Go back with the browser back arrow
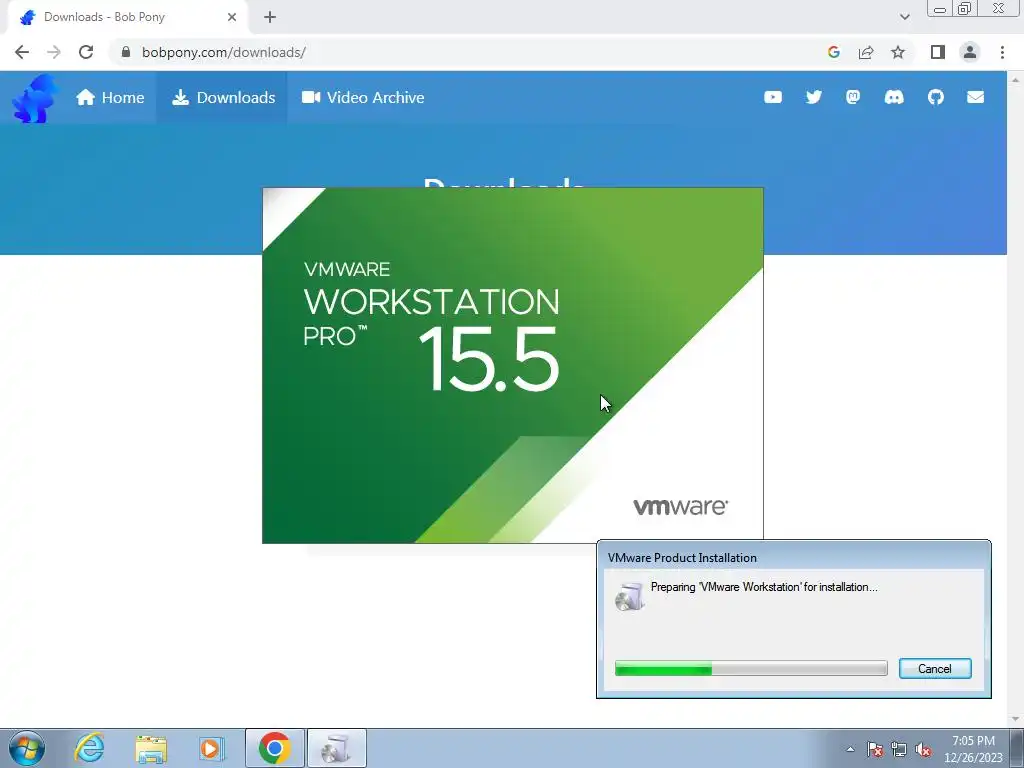Screen dimensions: 1024x768 click(22, 52)
